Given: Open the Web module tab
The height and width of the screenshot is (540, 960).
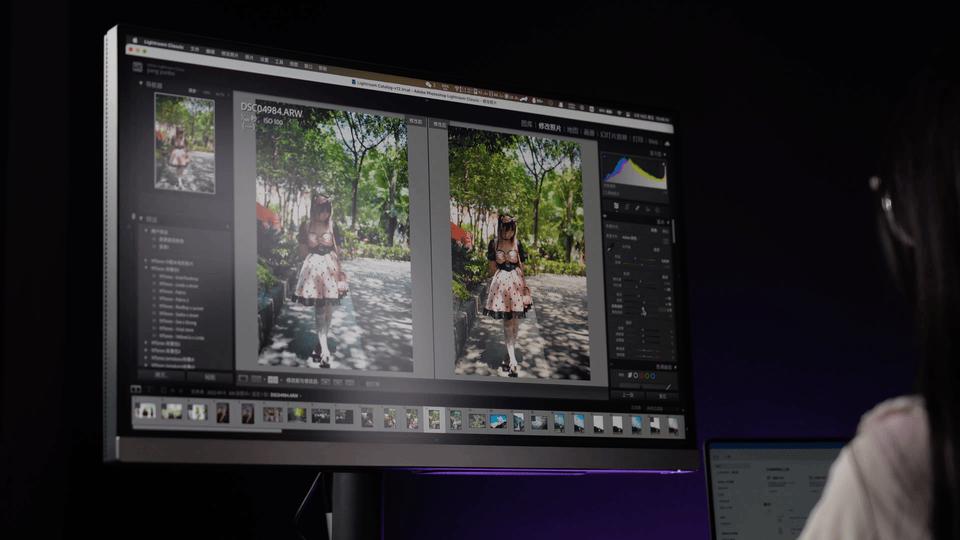Looking at the screenshot, I should tap(653, 141).
